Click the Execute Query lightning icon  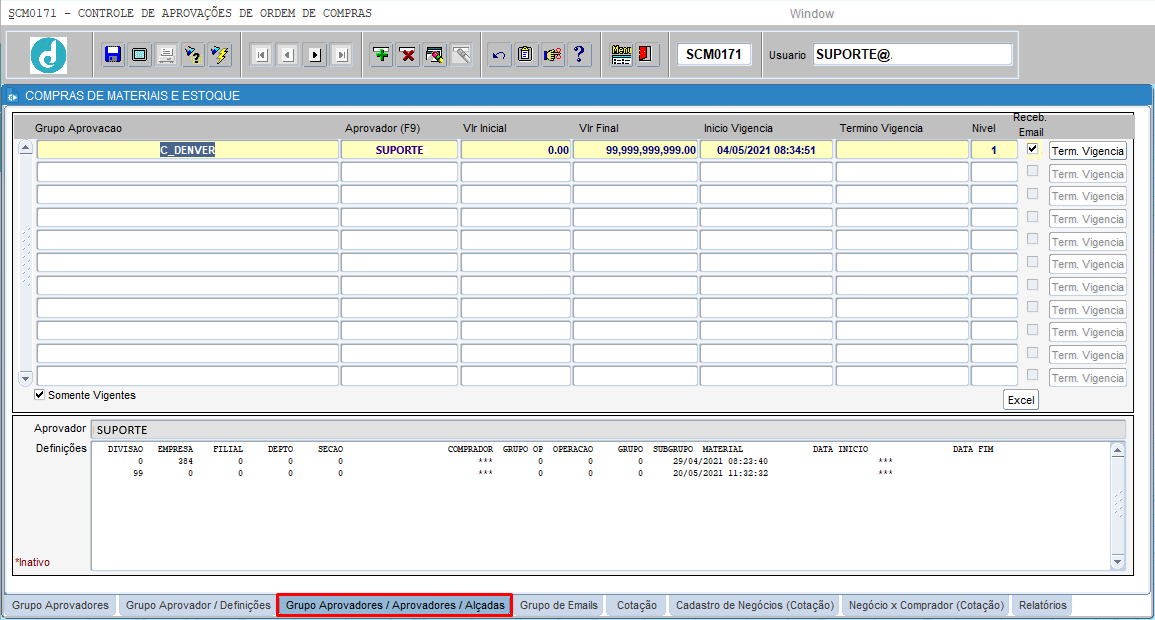[x=220, y=54]
